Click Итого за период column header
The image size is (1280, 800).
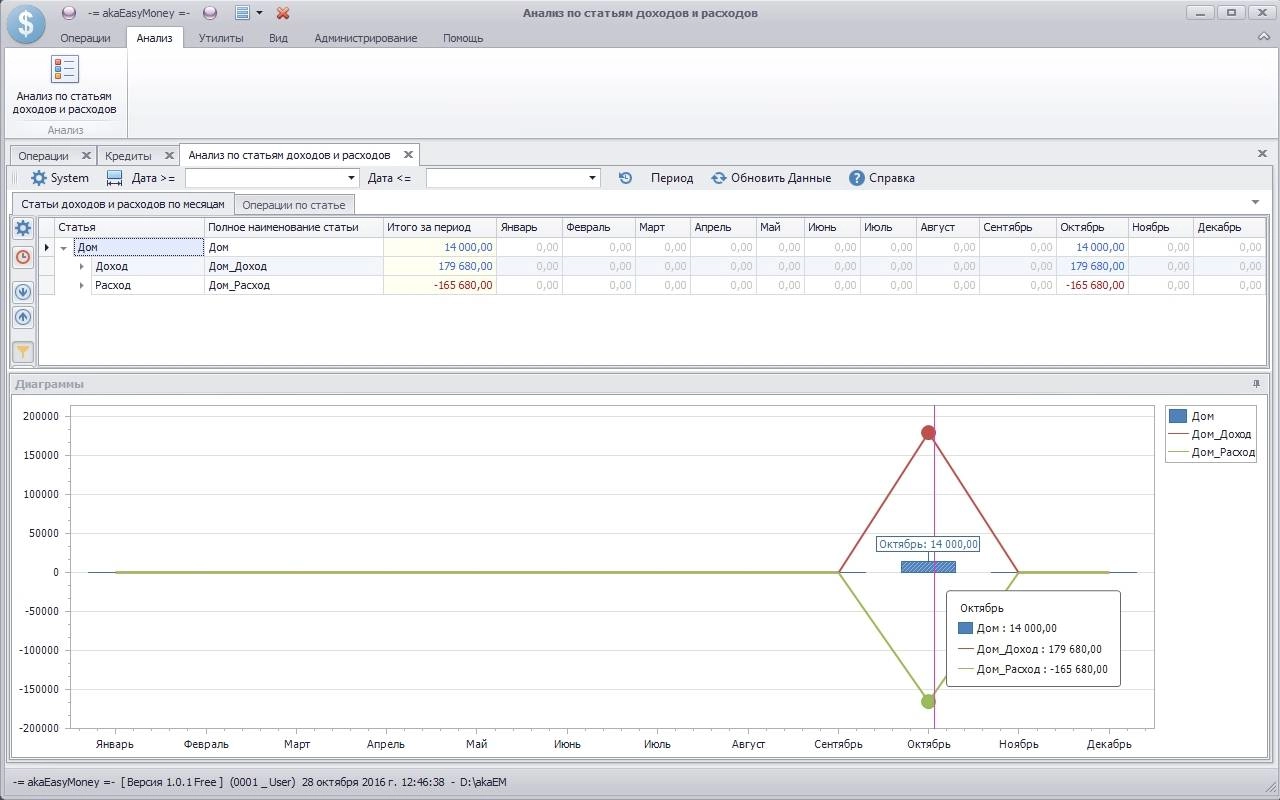pos(440,228)
